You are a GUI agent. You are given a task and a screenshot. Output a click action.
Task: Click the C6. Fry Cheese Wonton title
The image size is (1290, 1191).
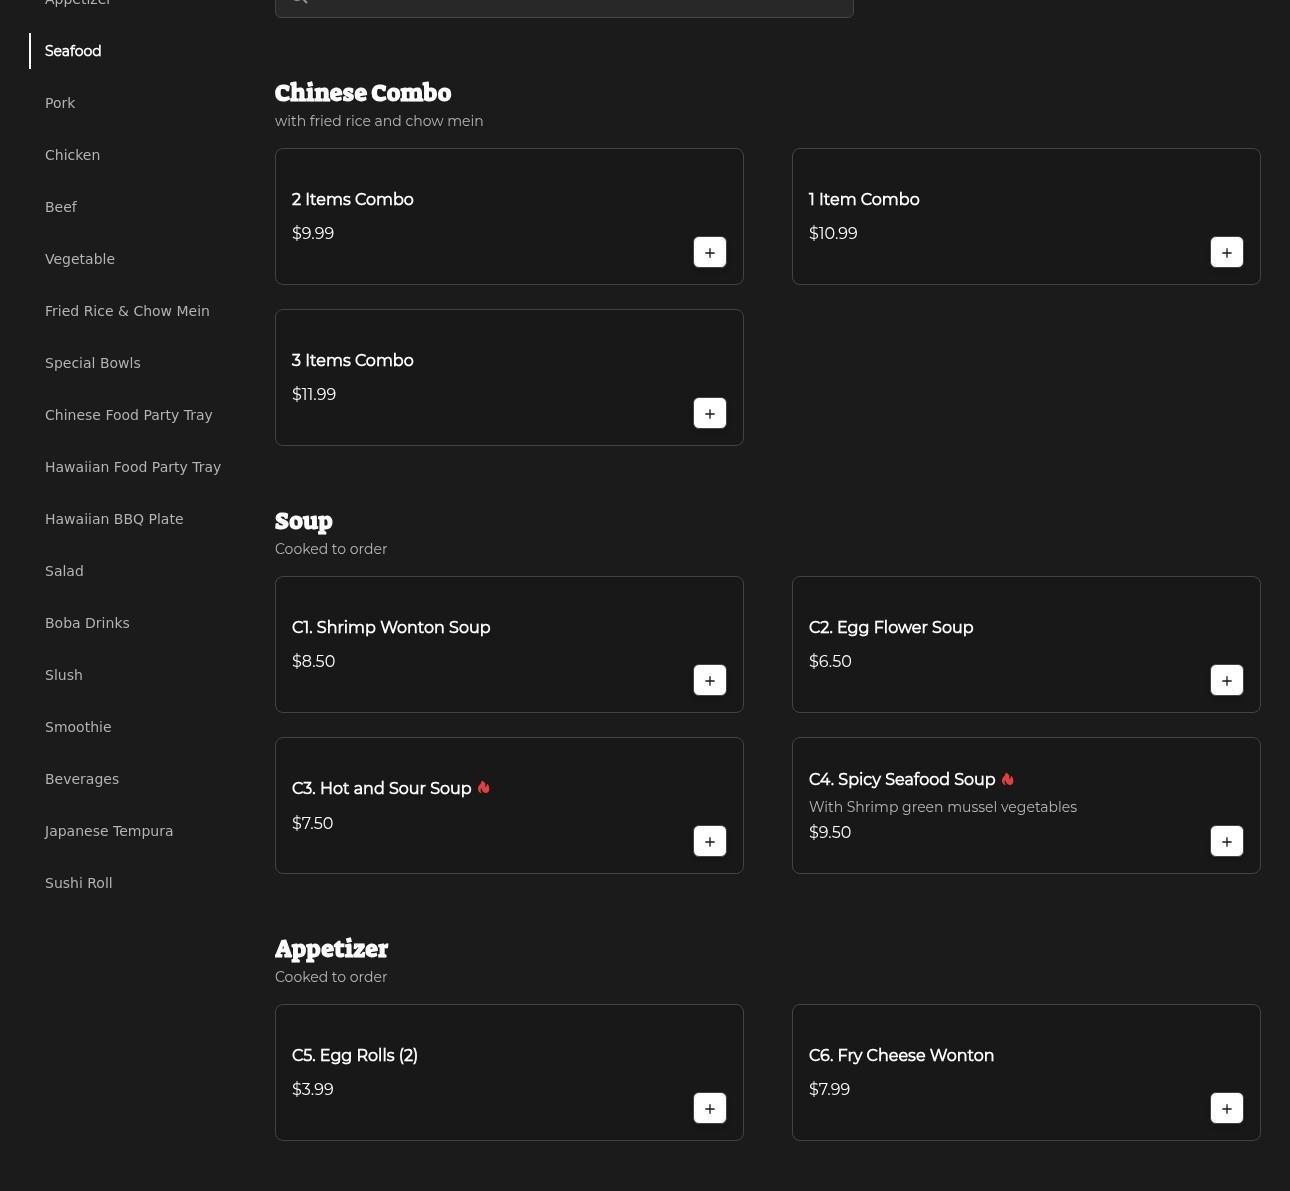[x=901, y=1056]
